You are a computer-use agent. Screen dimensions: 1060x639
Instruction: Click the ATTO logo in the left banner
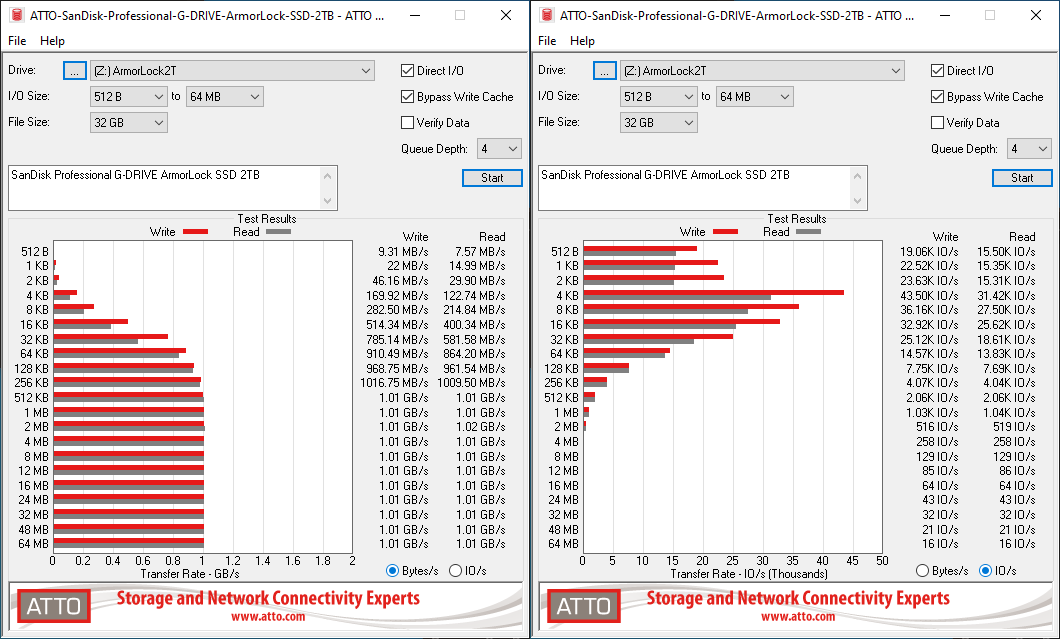pos(54,606)
